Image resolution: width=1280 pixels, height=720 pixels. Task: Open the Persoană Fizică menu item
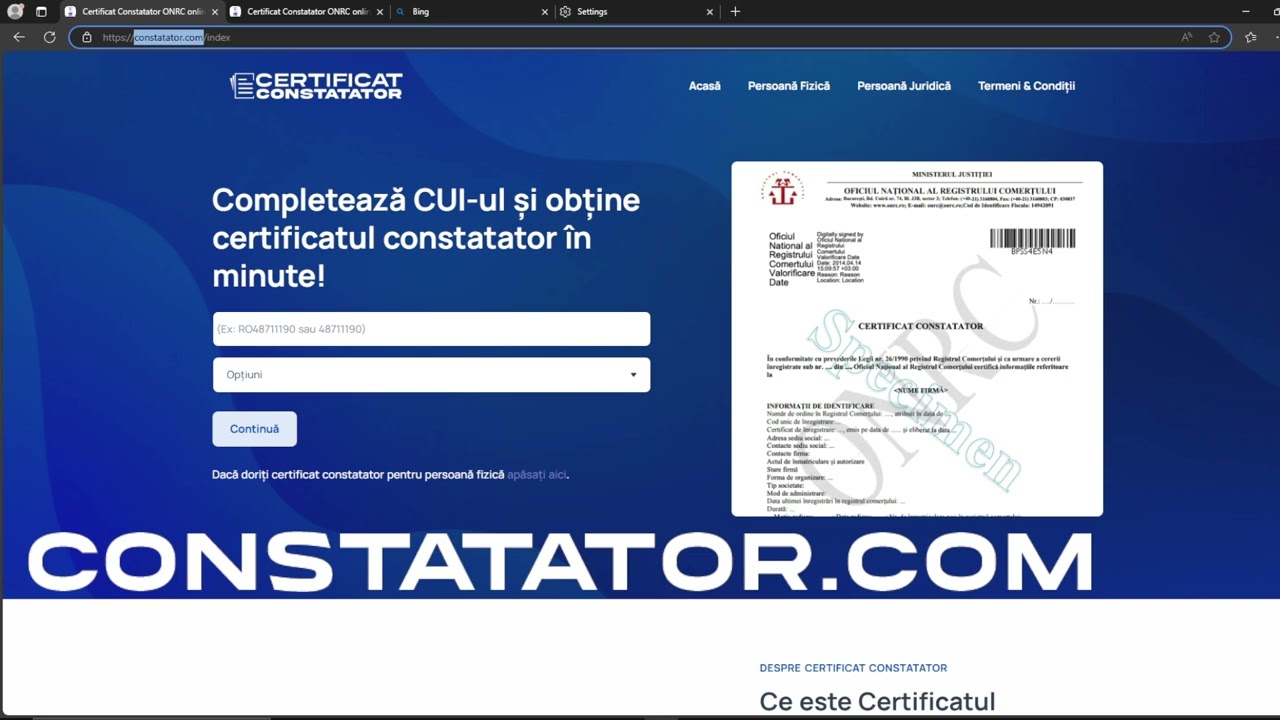point(789,86)
